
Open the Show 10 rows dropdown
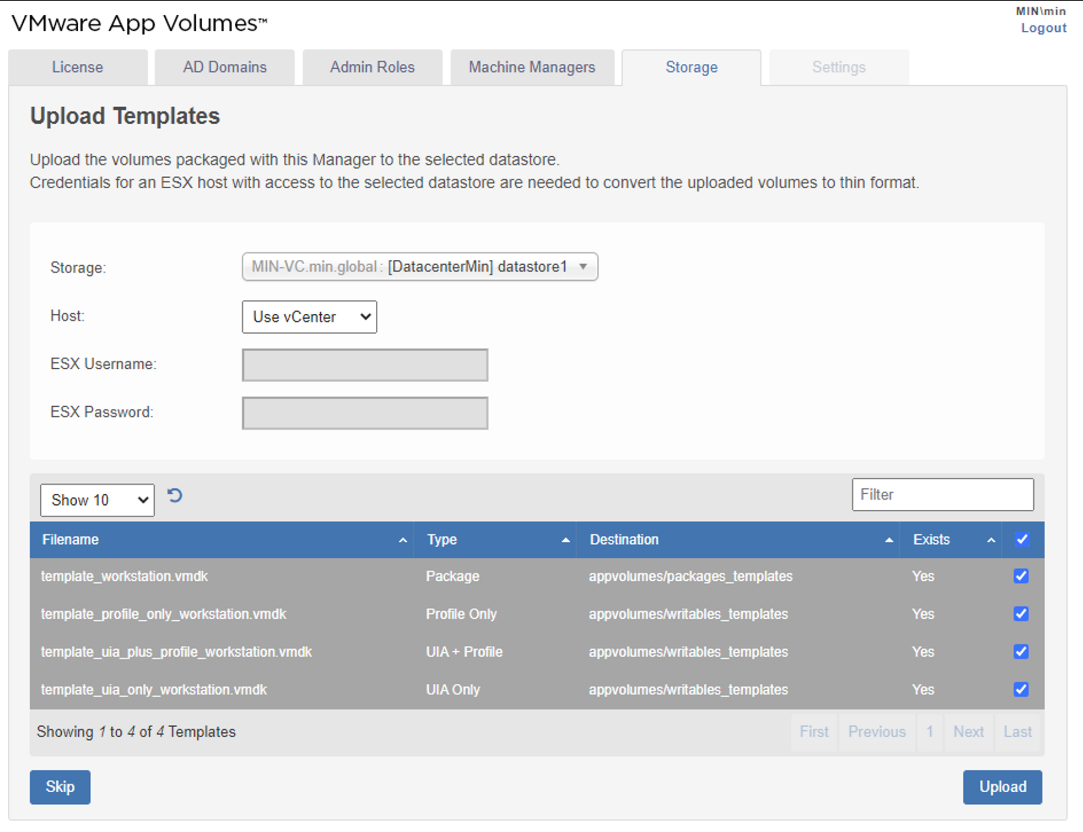[x=97, y=500]
